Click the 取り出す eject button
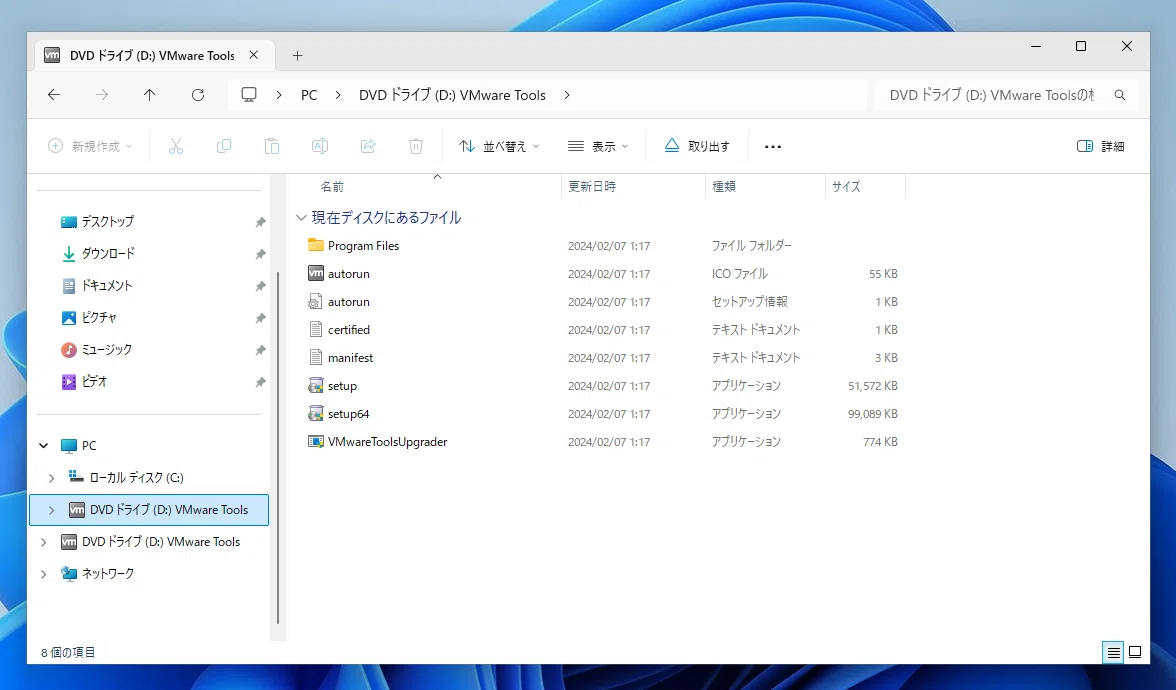The image size is (1176, 690). pyautogui.click(x=697, y=146)
